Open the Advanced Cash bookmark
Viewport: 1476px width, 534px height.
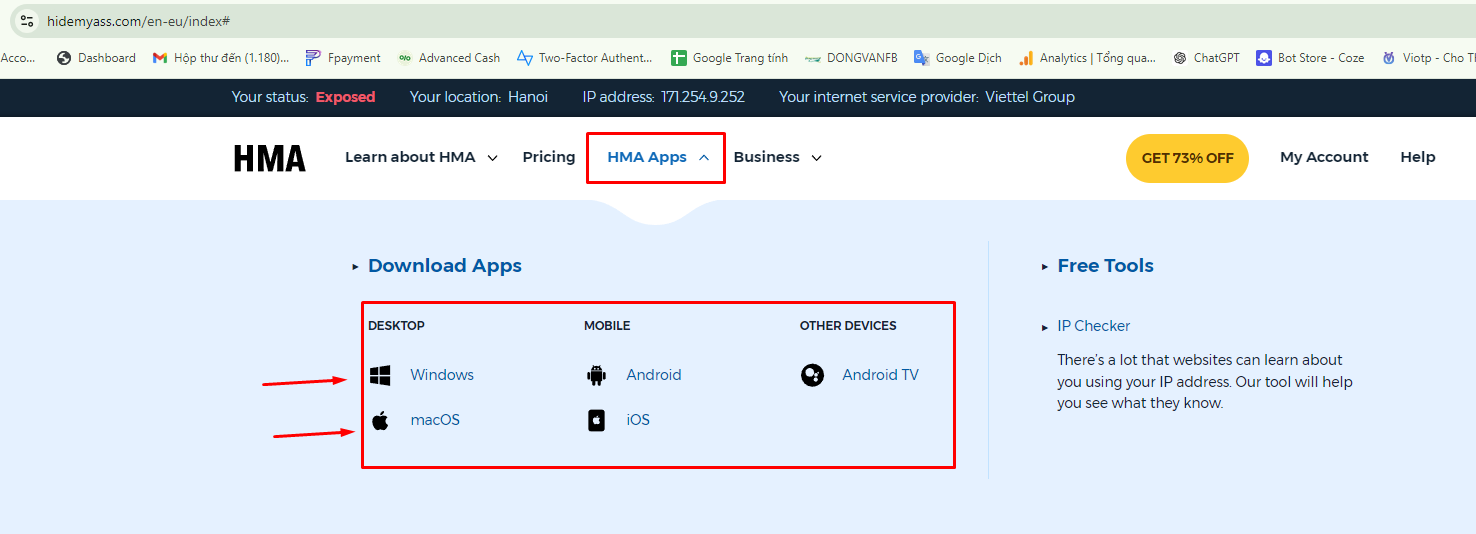point(449,58)
